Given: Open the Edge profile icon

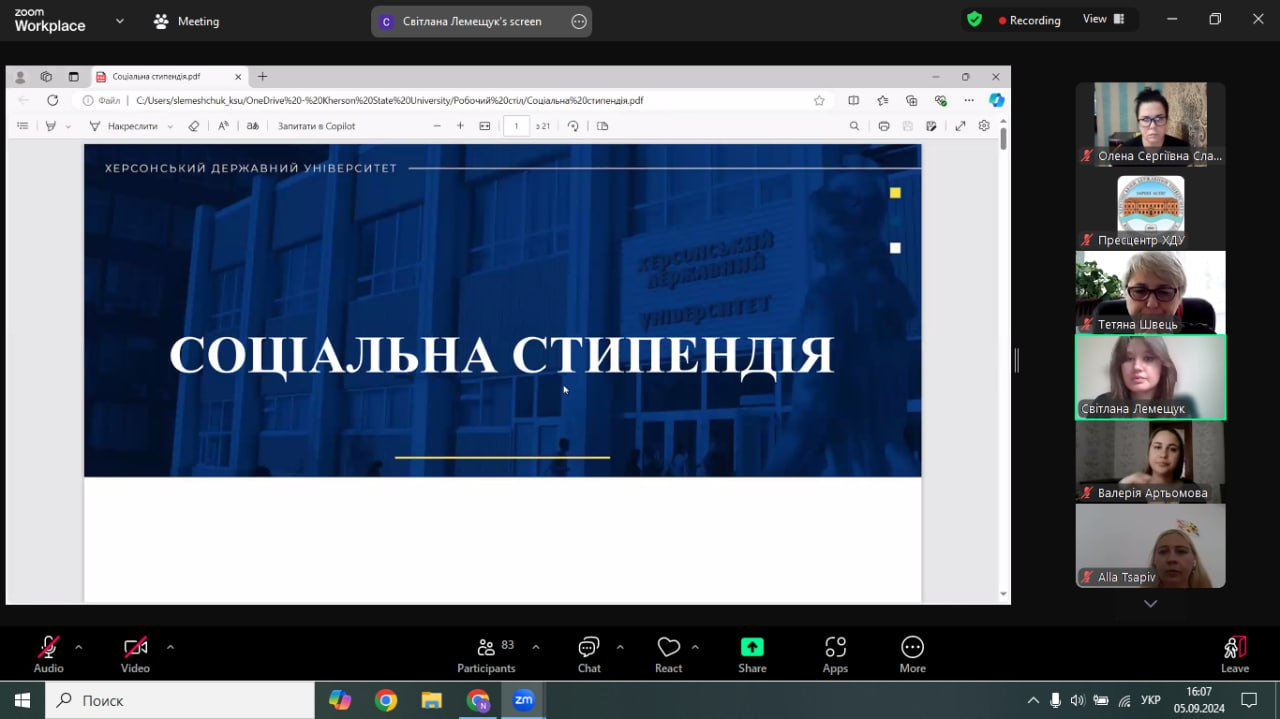Looking at the screenshot, I should point(20,77).
